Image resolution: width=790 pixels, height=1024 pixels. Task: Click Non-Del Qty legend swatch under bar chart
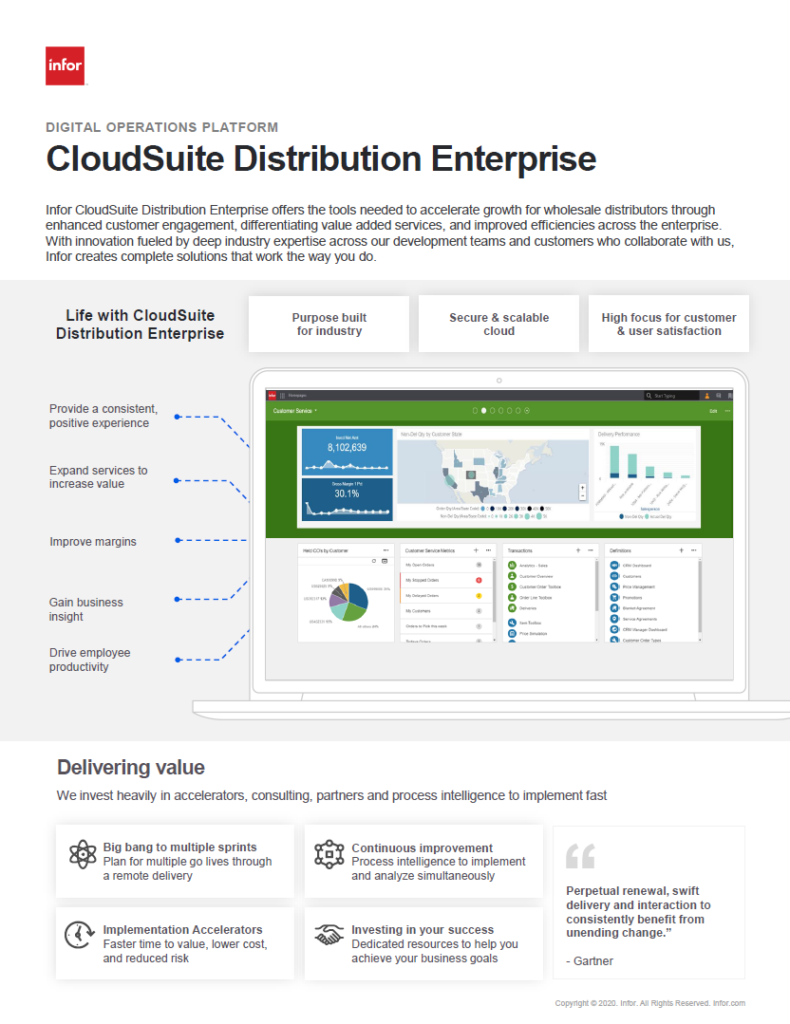pyautogui.click(x=622, y=516)
